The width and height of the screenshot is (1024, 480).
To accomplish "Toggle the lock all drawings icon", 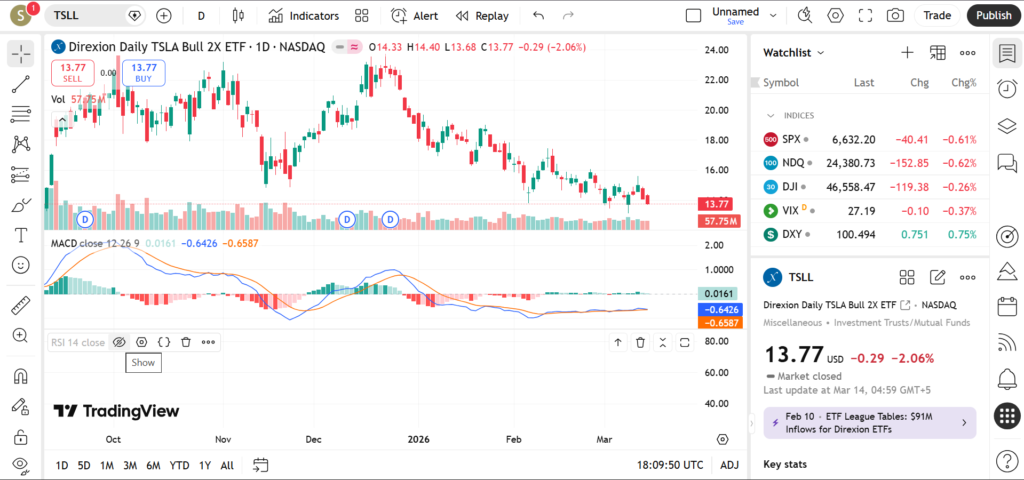I will 21,437.
